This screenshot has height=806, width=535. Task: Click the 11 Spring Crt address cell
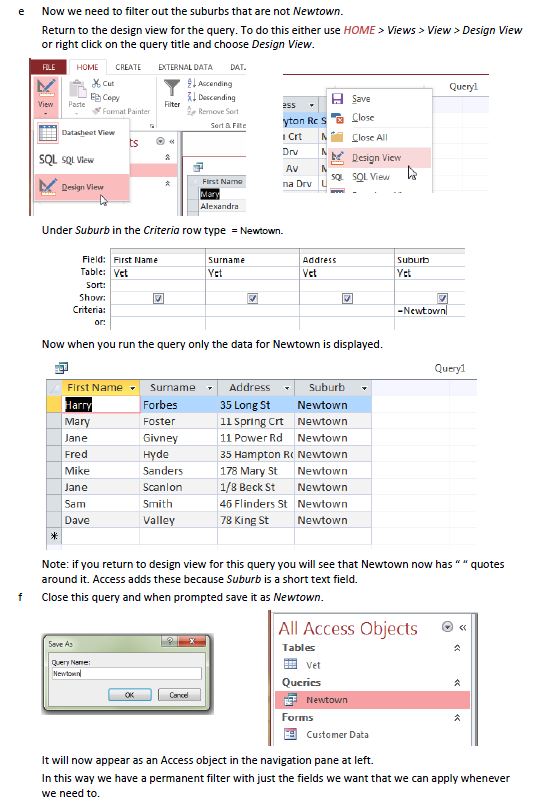click(255, 422)
